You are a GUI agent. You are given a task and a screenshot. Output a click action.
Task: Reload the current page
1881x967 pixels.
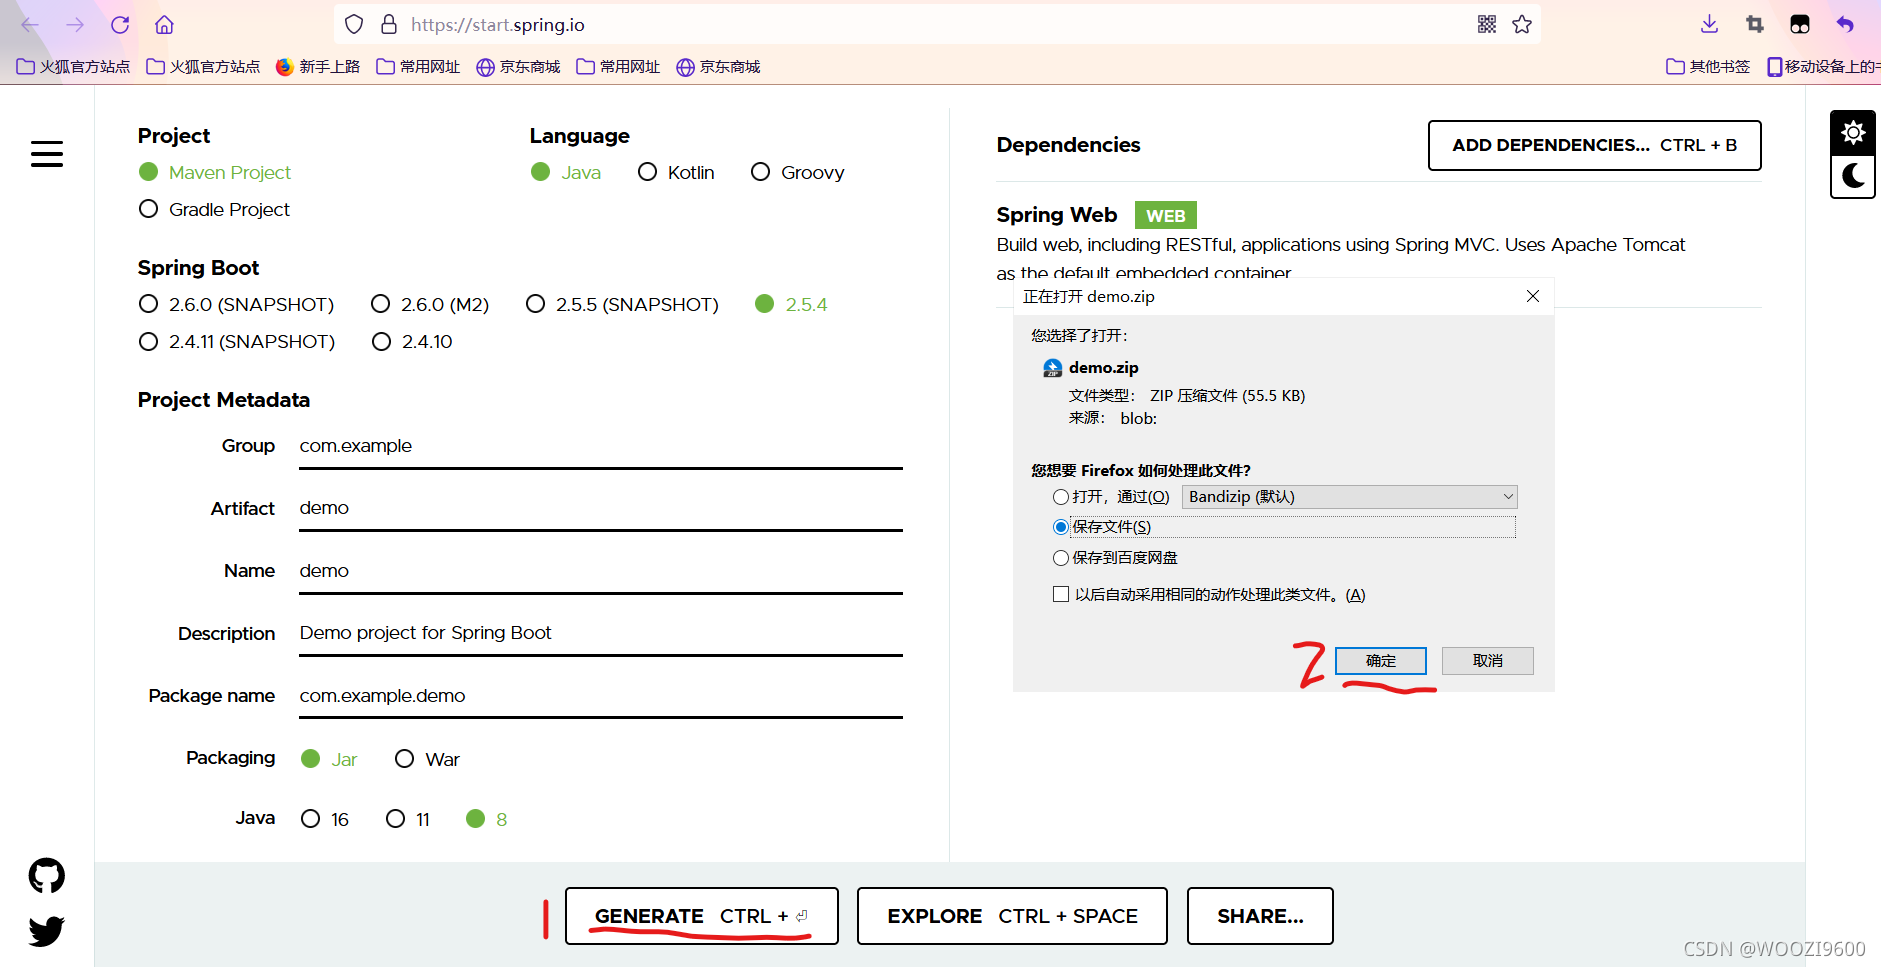[120, 25]
